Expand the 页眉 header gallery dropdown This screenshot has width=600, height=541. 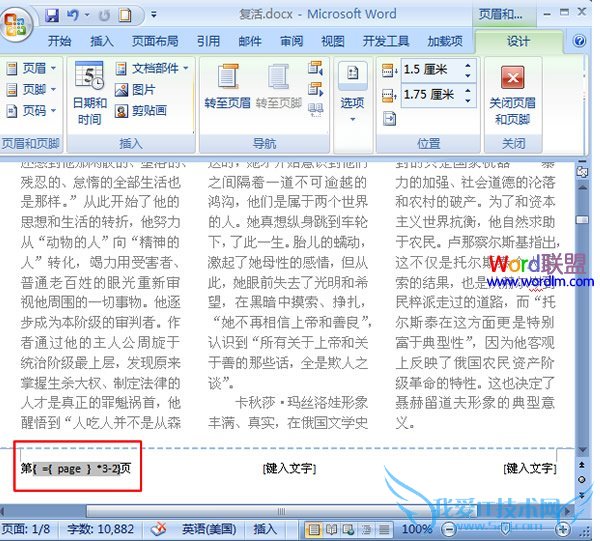[x=32, y=68]
